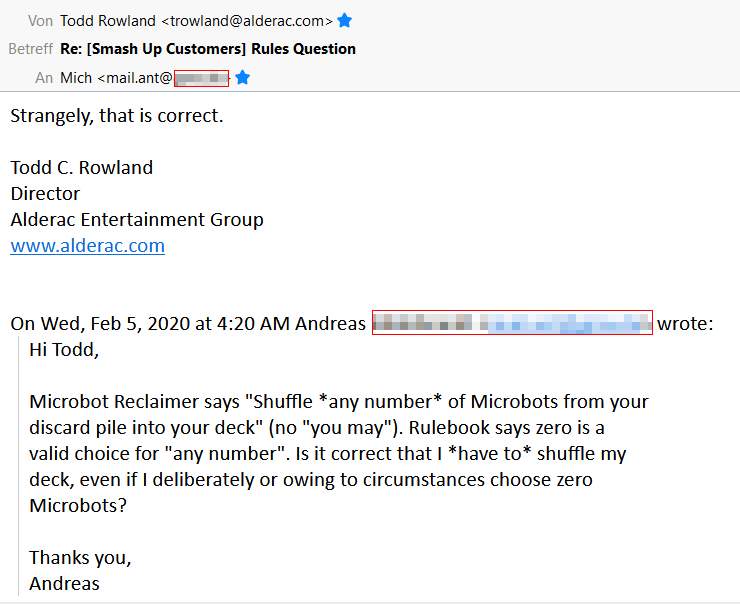Viewport: 740px width, 604px height.
Task: Click the signature name Todd C. Rowland
Action: [82, 168]
